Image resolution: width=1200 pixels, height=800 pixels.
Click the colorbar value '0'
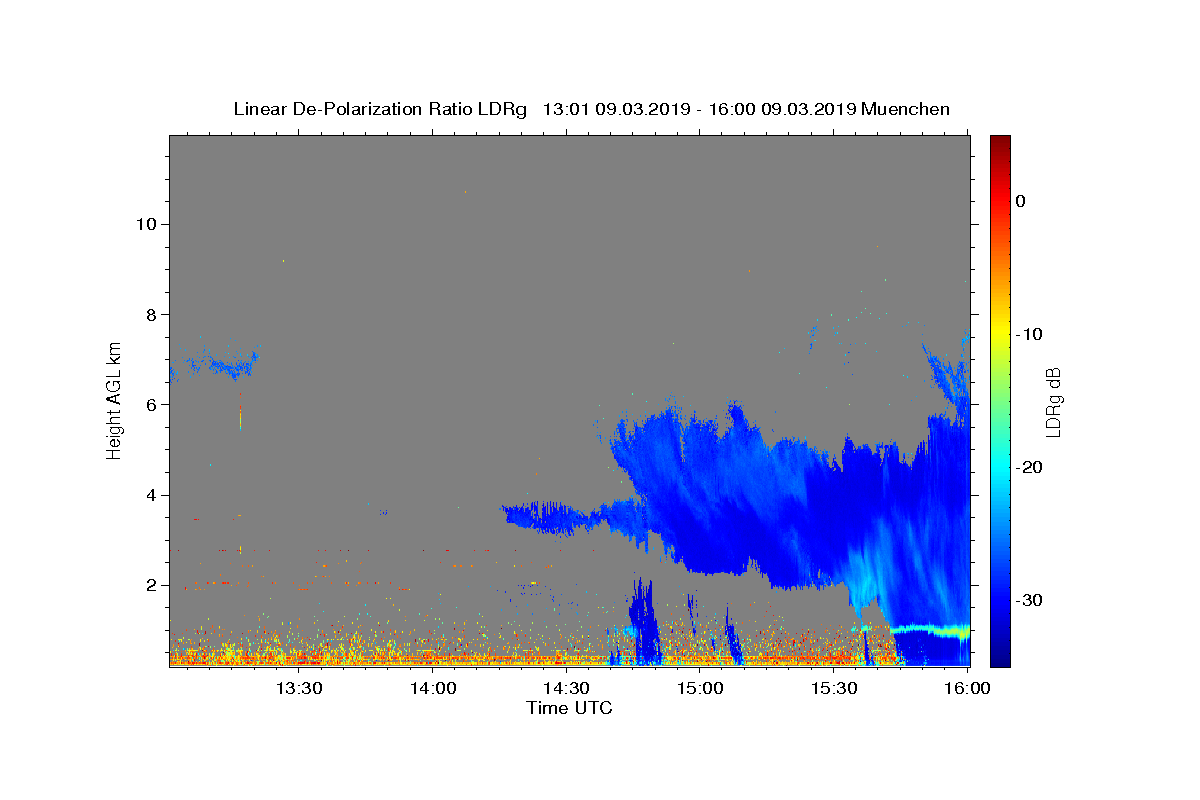tap(1020, 201)
